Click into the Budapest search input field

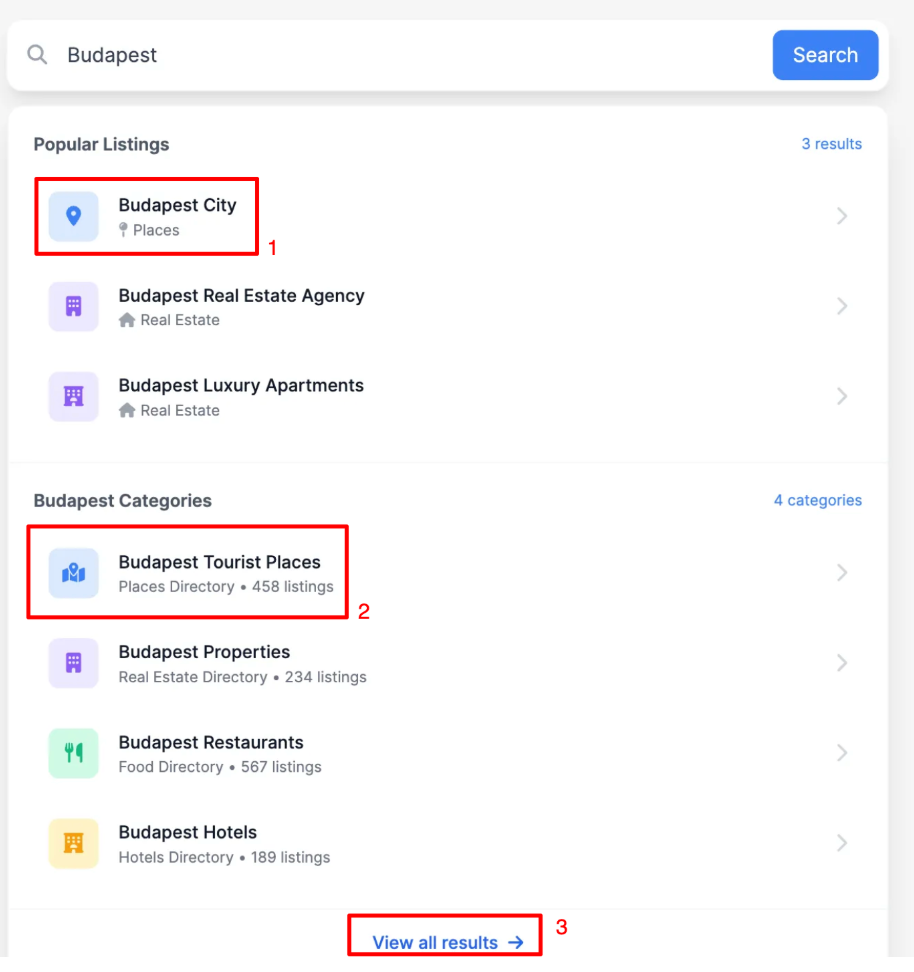400,55
